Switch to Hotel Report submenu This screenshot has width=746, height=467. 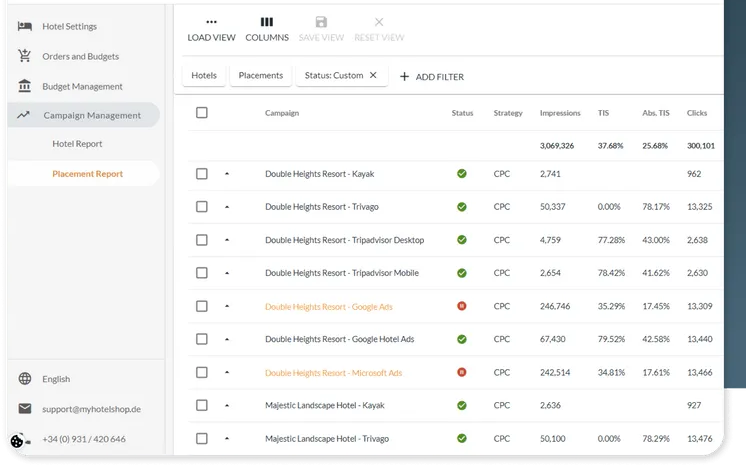click(x=77, y=144)
